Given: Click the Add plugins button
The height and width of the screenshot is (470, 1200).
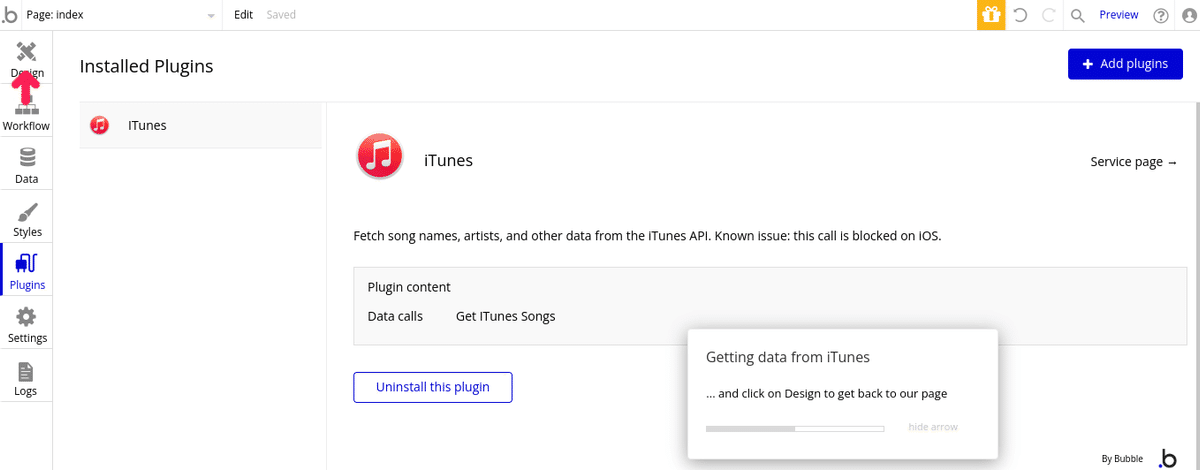Looking at the screenshot, I should [1125, 63].
